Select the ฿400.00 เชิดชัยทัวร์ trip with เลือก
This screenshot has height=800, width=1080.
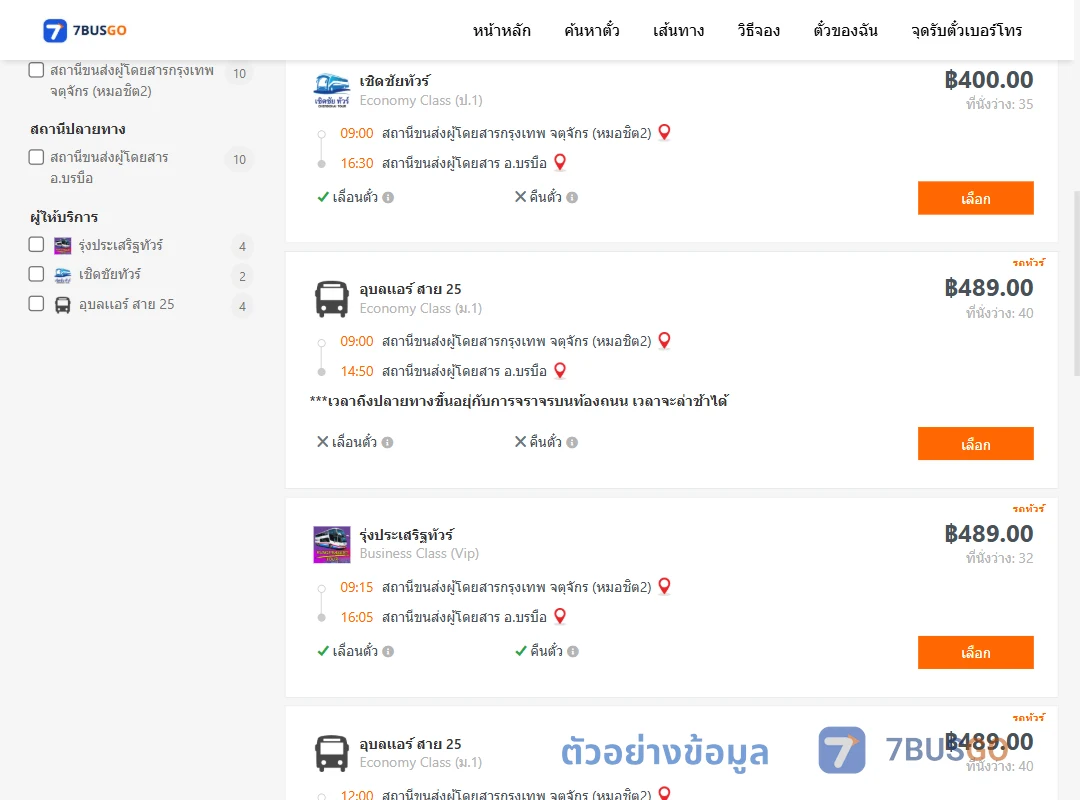tap(975, 198)
